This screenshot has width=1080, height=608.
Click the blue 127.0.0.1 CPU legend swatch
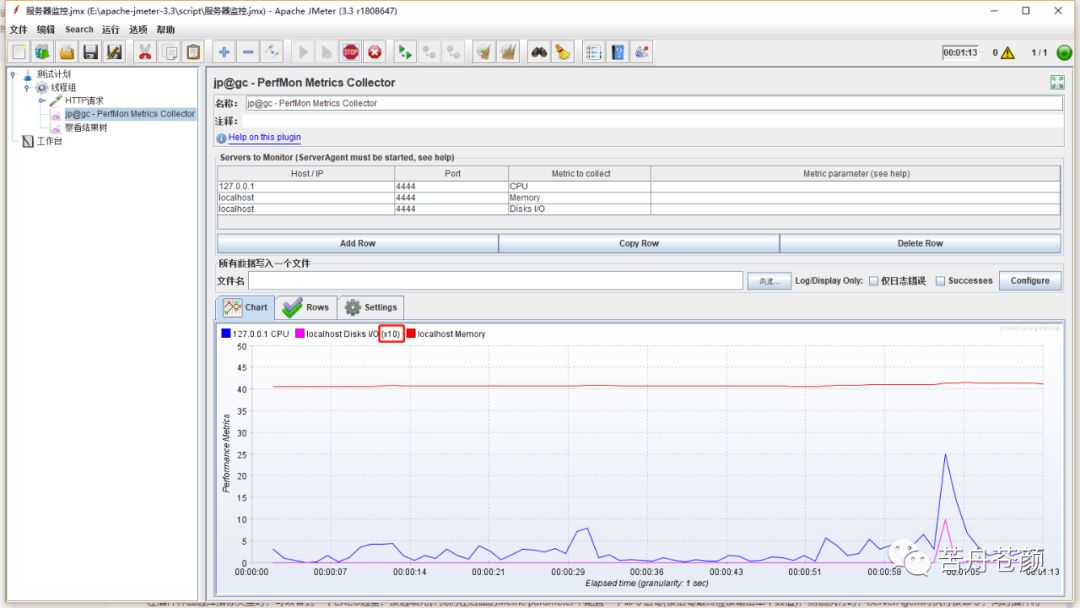tap(226, 334)
